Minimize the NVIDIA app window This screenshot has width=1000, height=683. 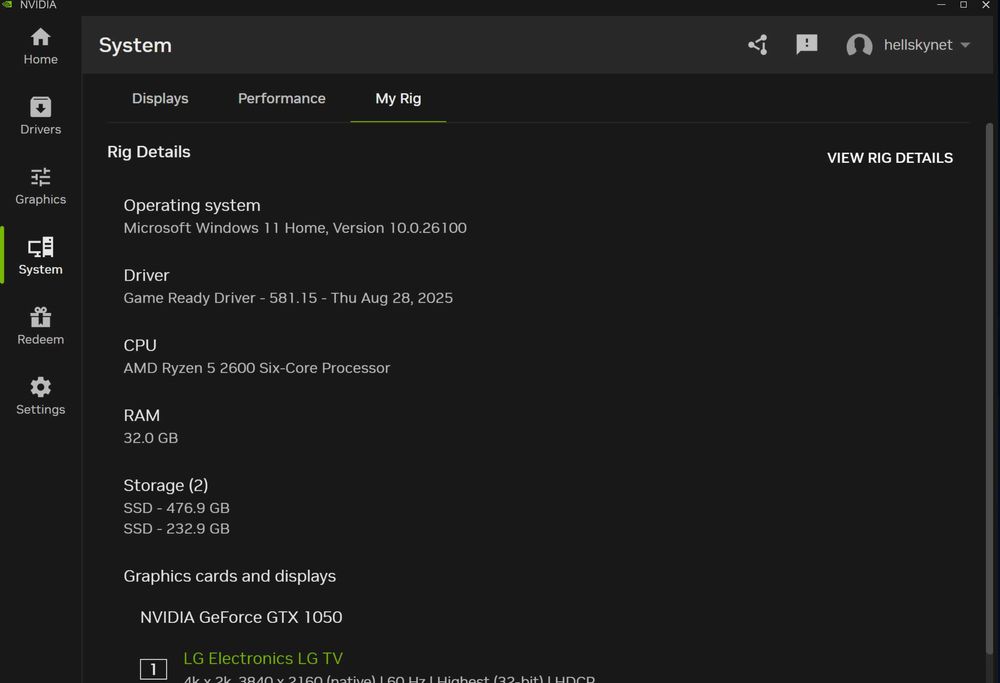pyautogui.click(x=941, y=4)
